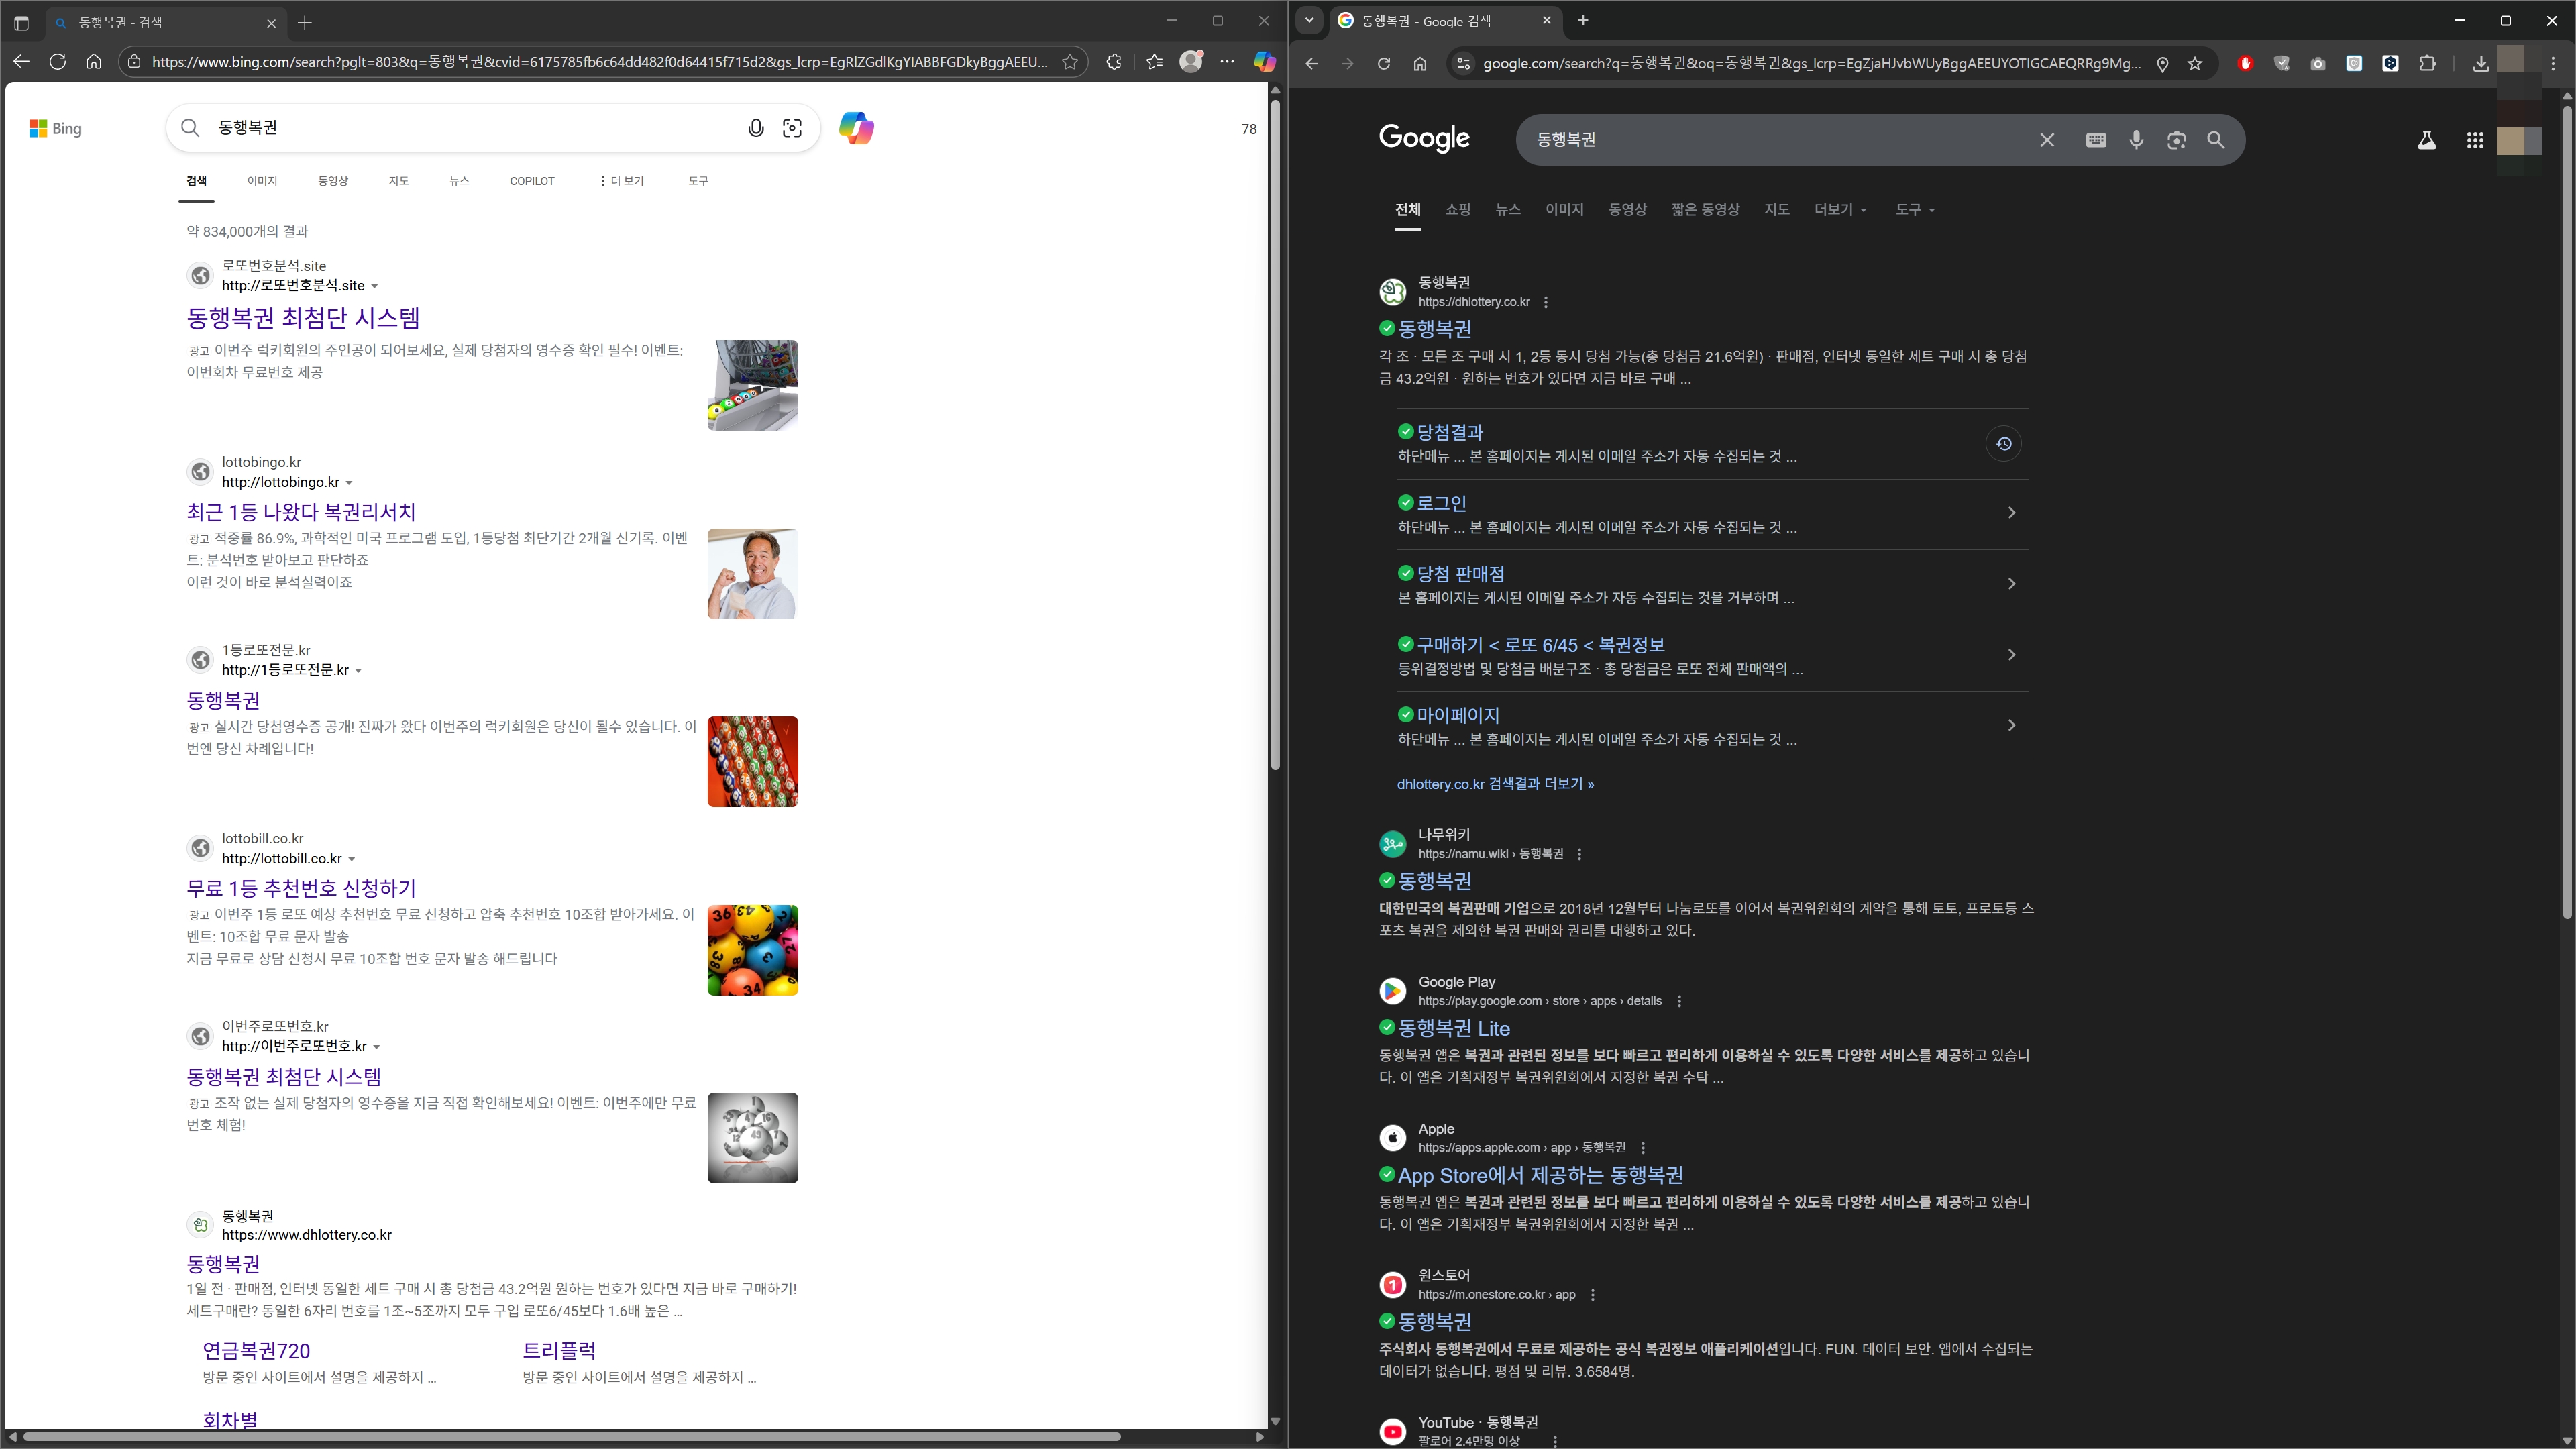Click the history icon beside 당첨결과
This screenshot has height=1449, width=2576.
click(x=2004, y=444)
